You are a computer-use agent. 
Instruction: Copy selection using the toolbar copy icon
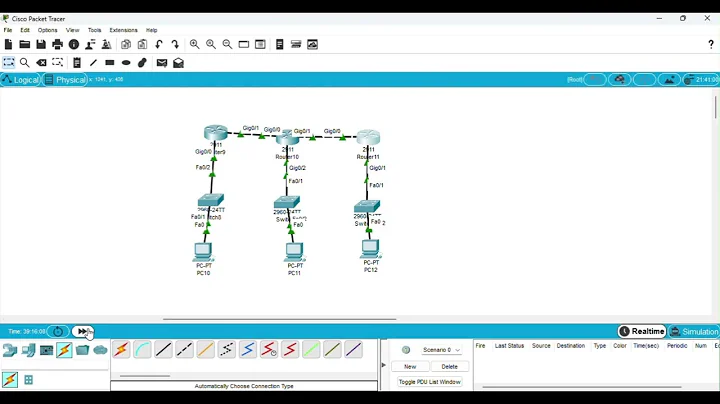tap(126, 45)
